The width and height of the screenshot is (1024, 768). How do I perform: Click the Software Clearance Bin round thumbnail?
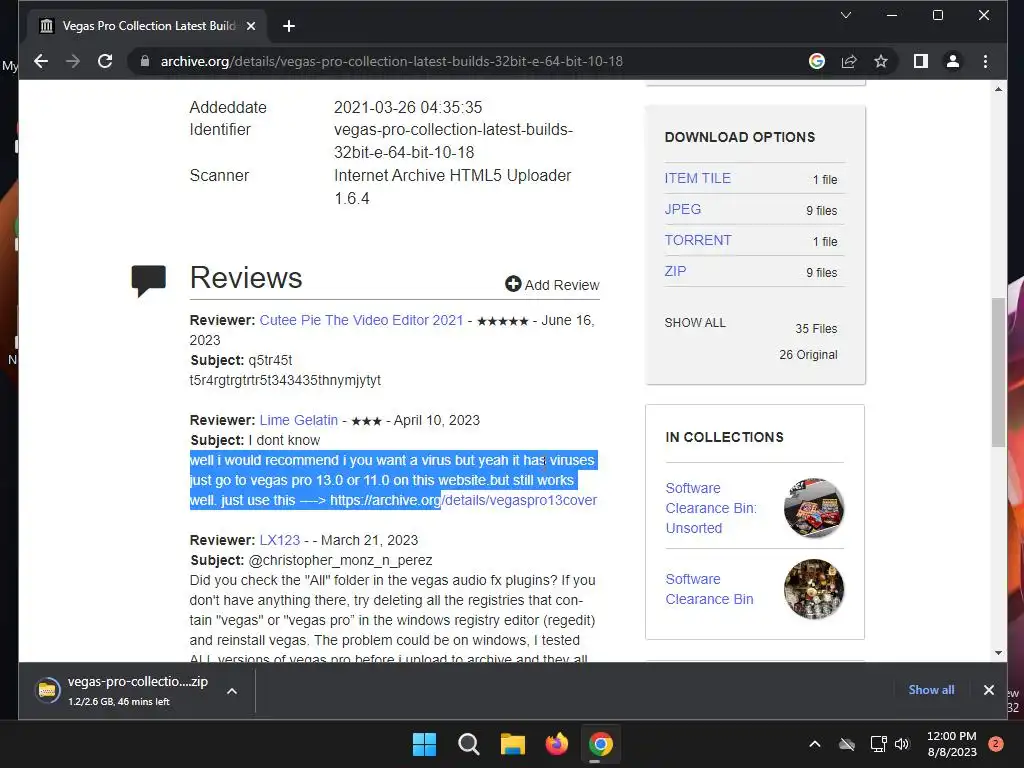pyautogui.click(x=814, y=589)
